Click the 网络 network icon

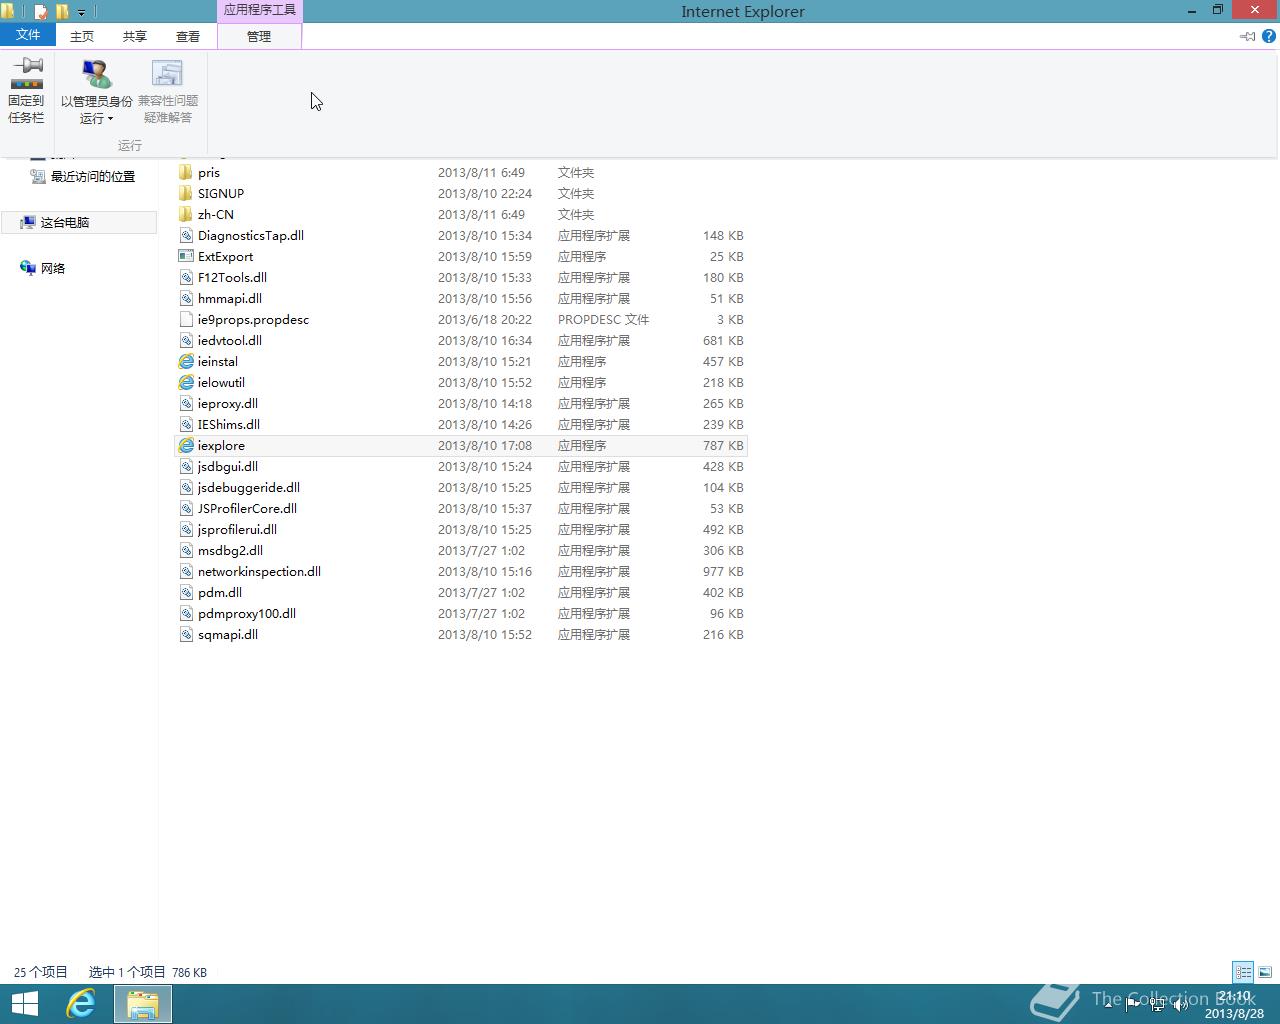point(28,268)
